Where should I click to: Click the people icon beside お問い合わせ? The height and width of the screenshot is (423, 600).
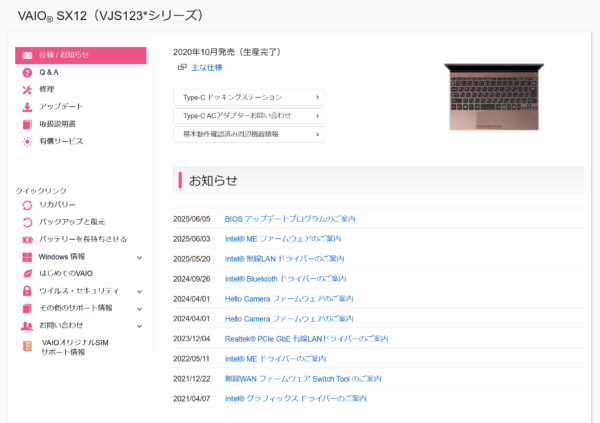click(x=27, y=326)
